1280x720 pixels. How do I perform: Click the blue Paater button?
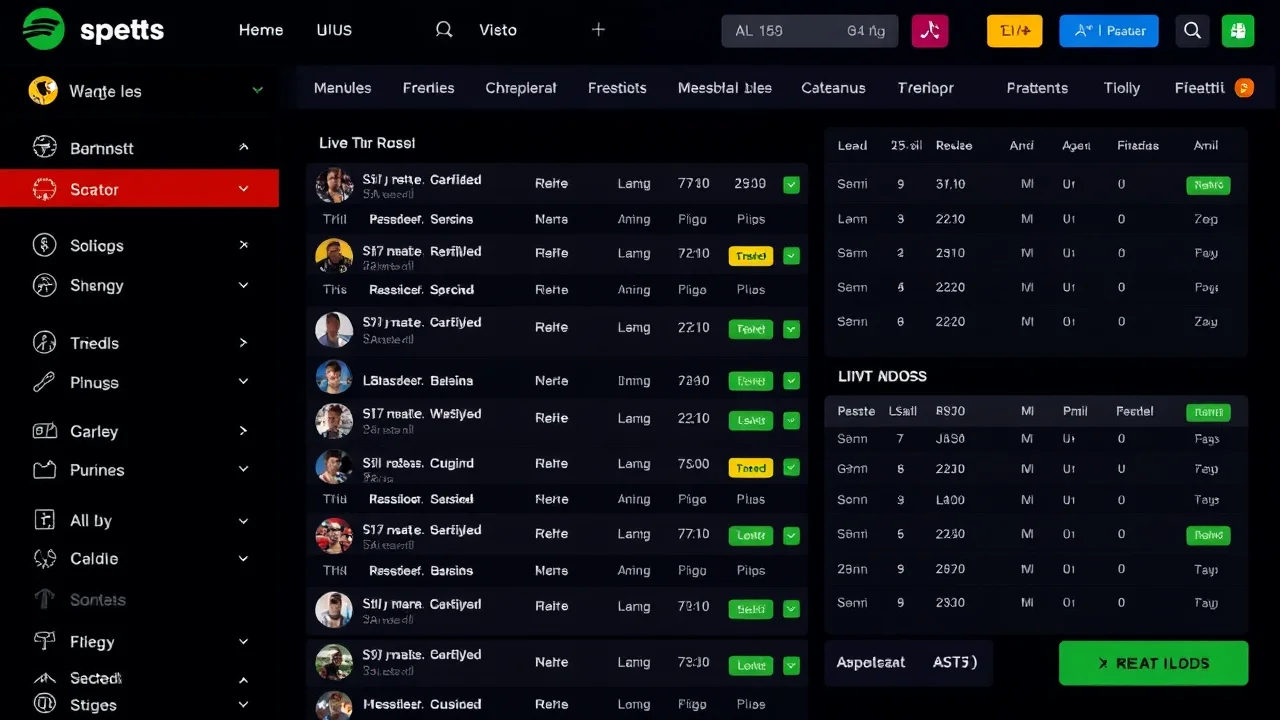[1109, 31]
